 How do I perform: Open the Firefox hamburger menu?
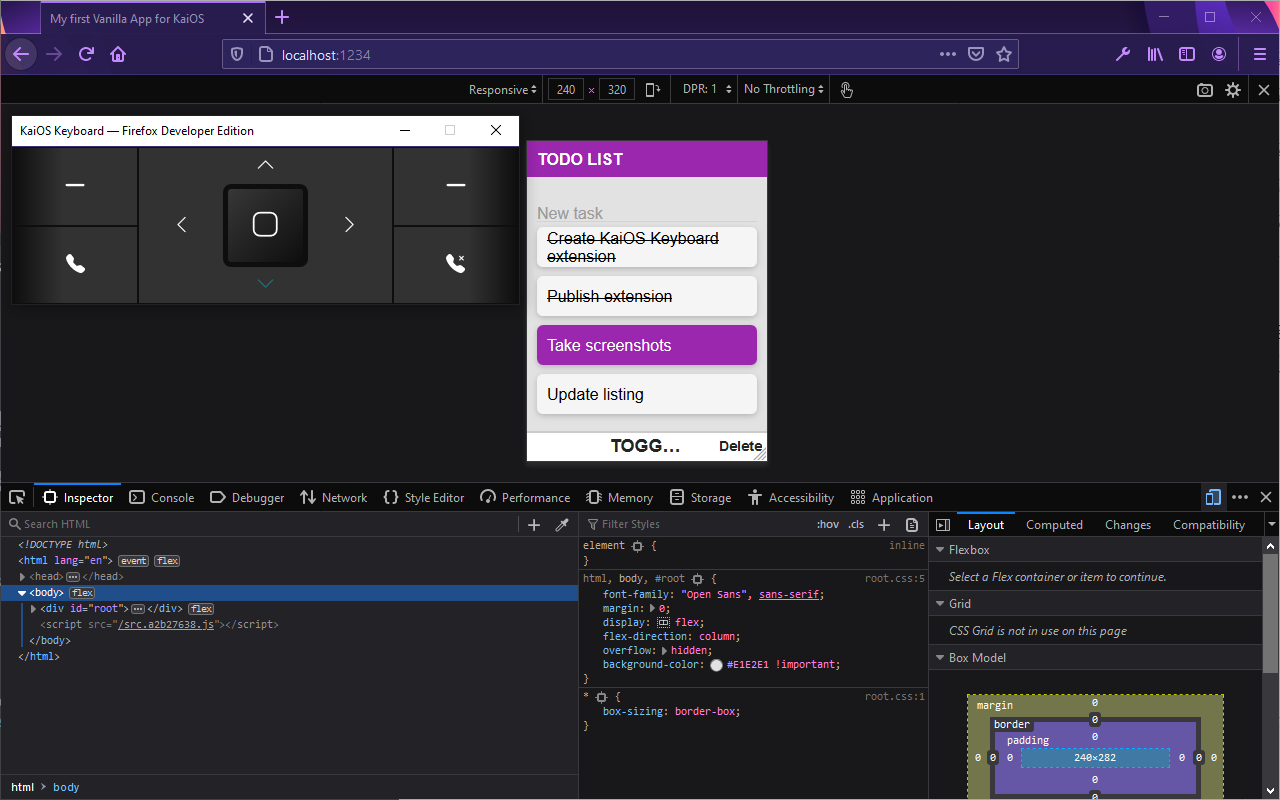click(1260, 54)
